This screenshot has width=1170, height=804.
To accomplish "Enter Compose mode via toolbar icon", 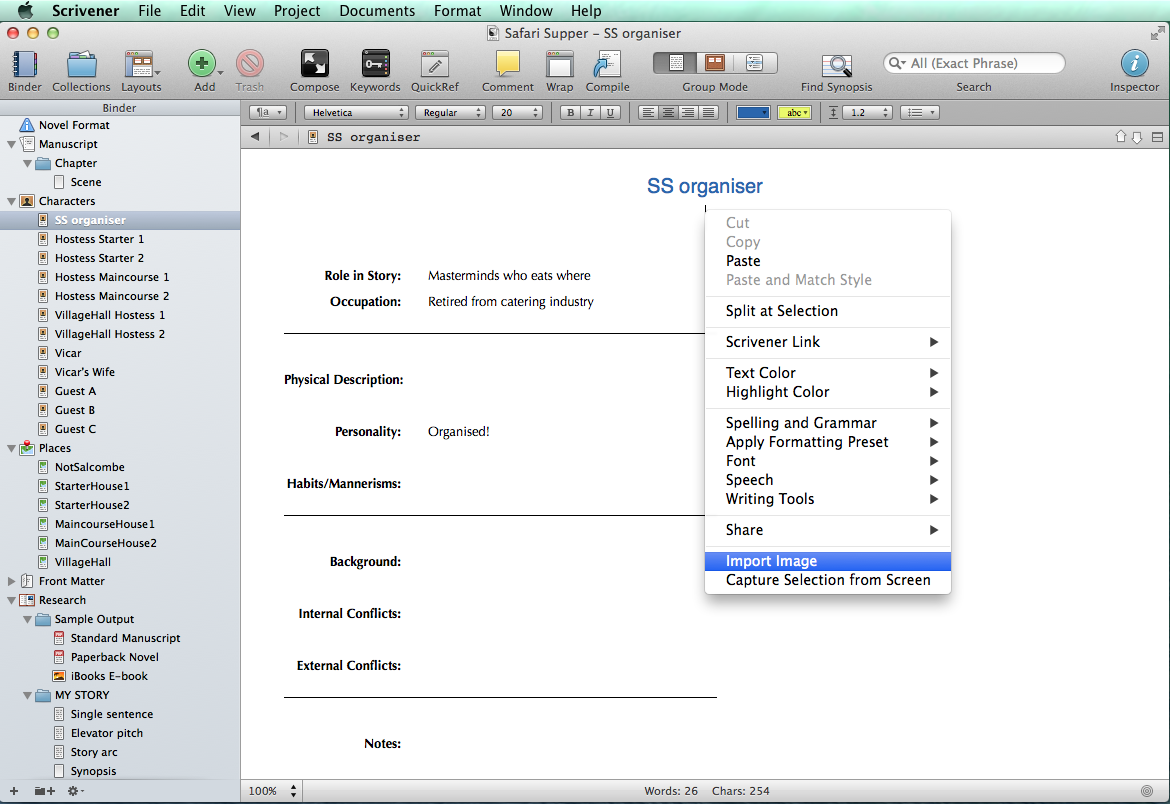I will click(x=314, y=63).
